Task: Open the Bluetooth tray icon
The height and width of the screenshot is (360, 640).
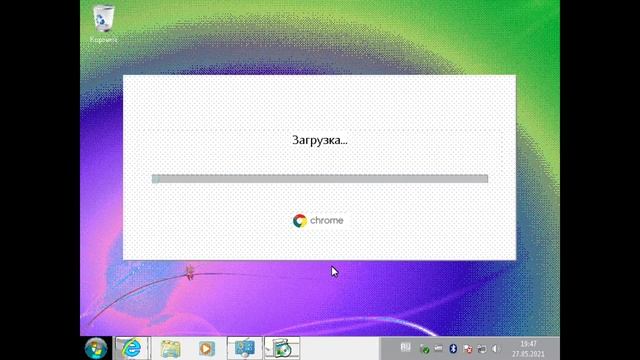Action: tap(453, 349)
